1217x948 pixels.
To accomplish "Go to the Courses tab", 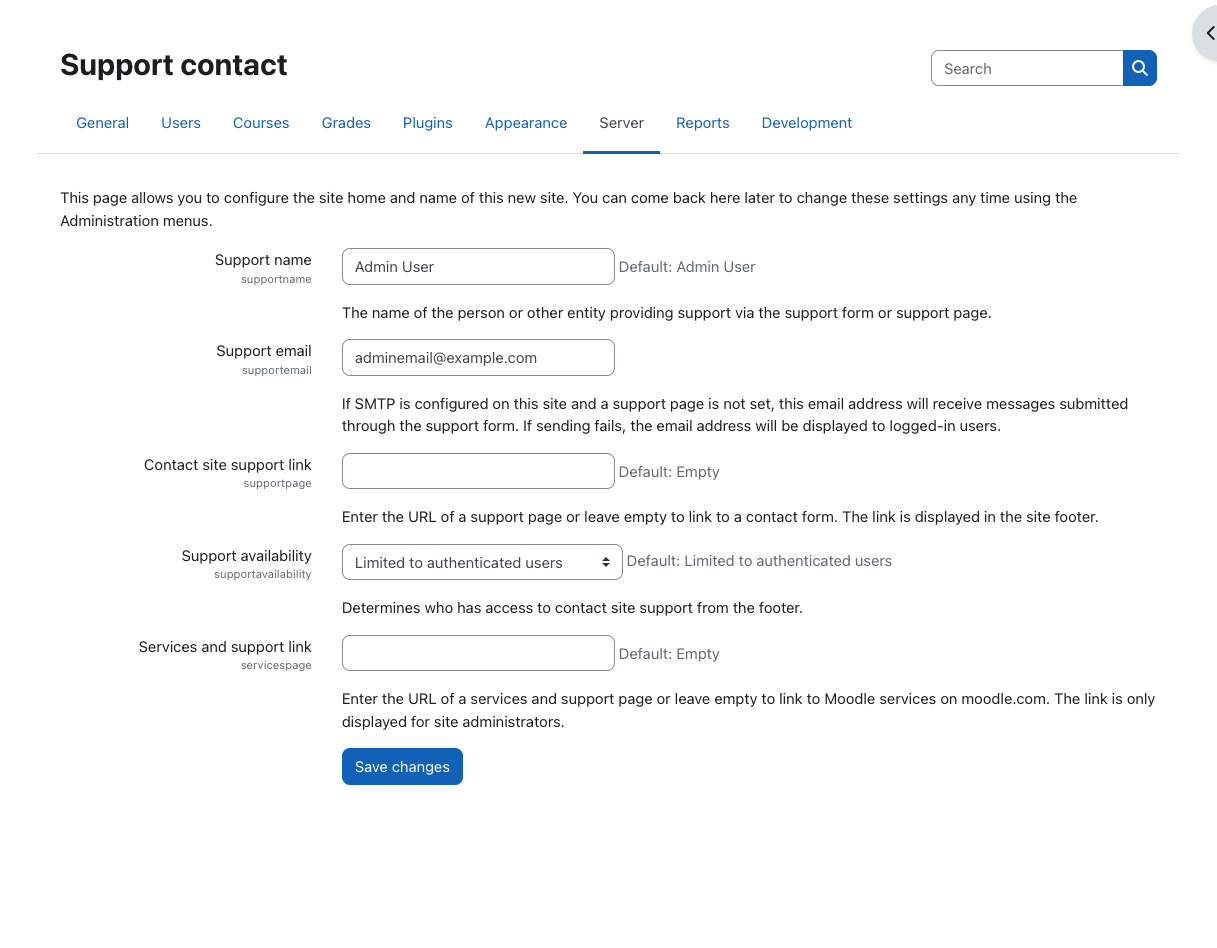I will (261, 123).
